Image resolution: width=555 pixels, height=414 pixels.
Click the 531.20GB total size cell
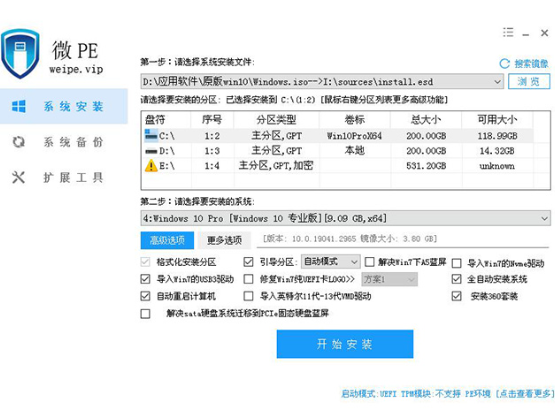click(426, 166)
